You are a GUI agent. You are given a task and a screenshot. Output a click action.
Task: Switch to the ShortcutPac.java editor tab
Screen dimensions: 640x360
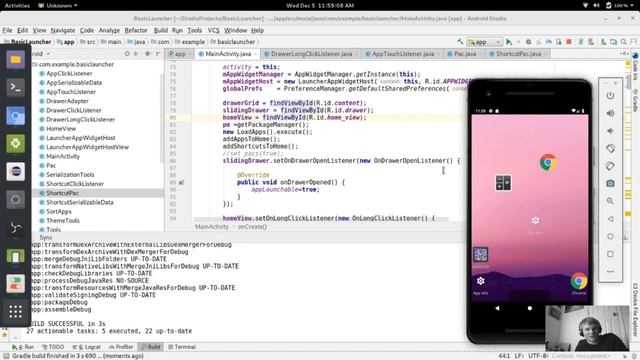pyautogui.click(x=518, y=53)
